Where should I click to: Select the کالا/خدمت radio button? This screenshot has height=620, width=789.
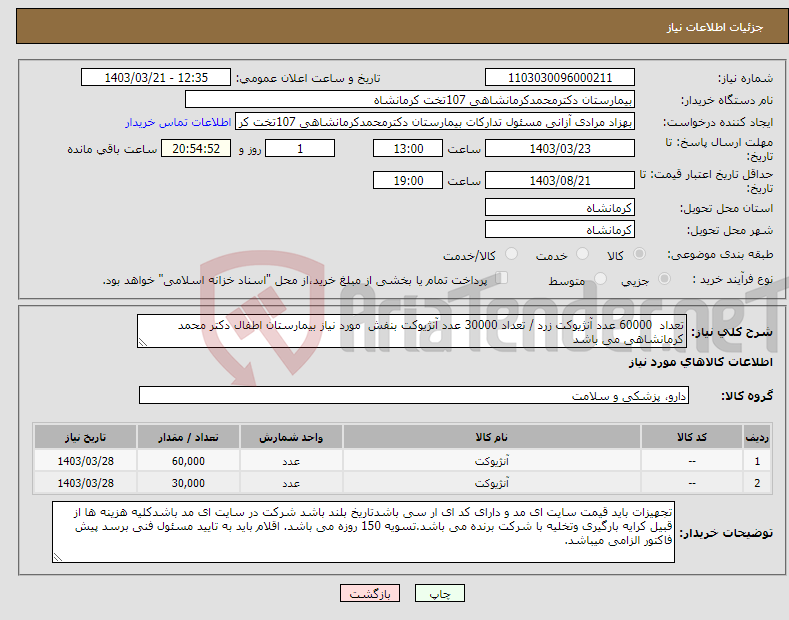511,254
